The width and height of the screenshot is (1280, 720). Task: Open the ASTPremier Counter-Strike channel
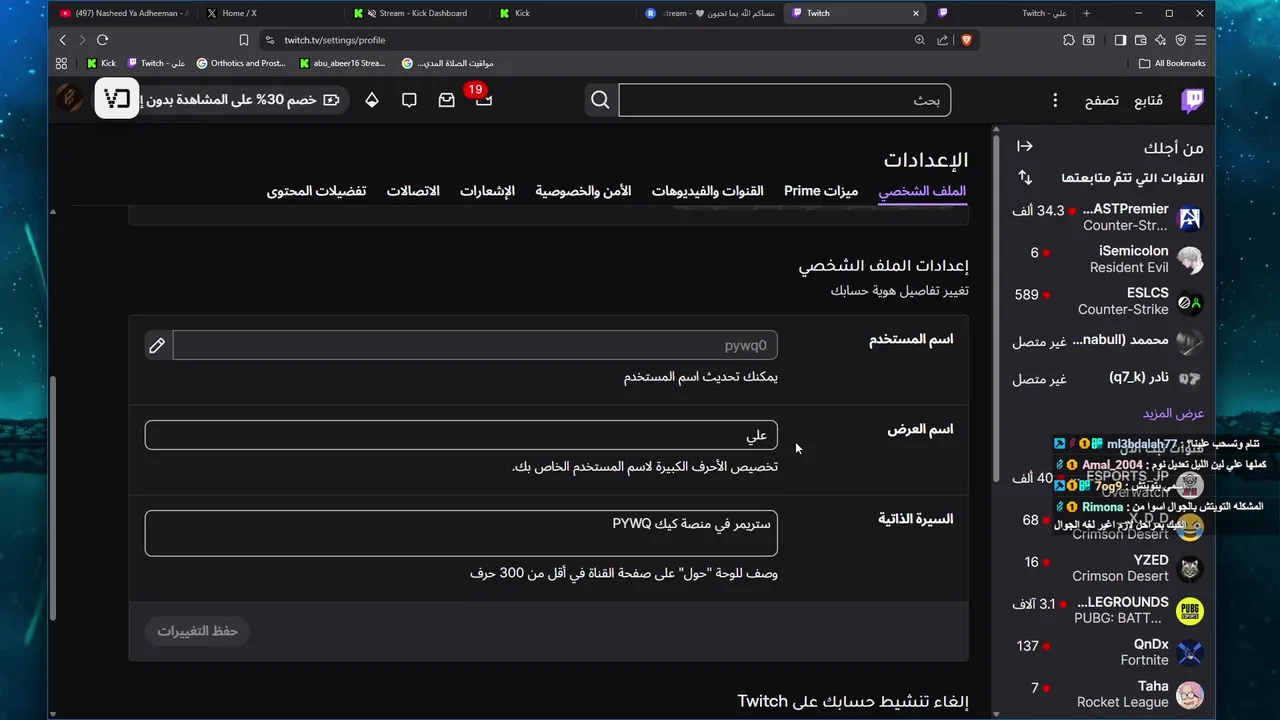click(x=1106, y=217)
